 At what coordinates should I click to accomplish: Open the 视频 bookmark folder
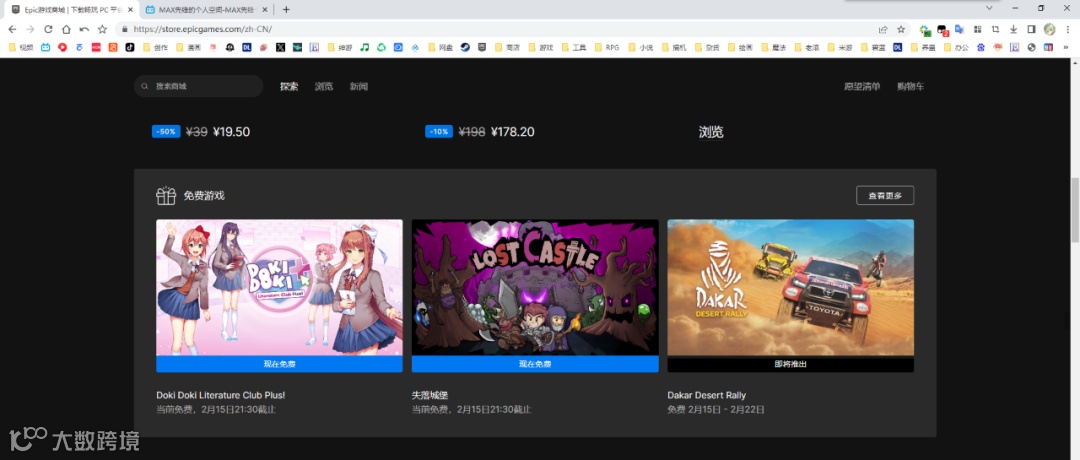coord(21,48)
